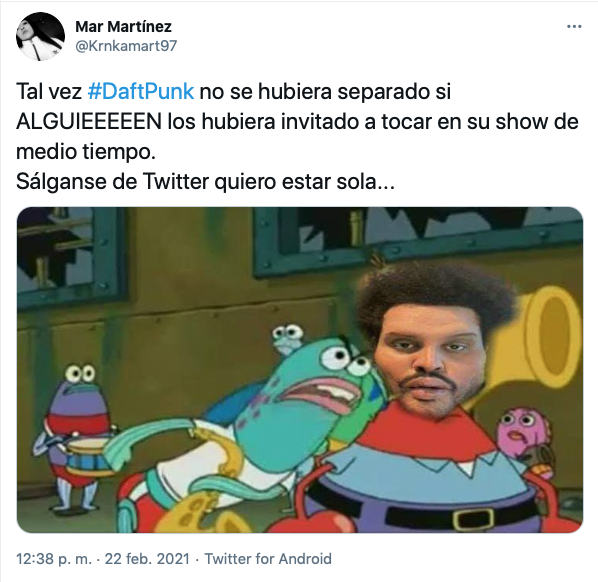Click the small blue fish behind the teal fish

(x=288, y=339)
